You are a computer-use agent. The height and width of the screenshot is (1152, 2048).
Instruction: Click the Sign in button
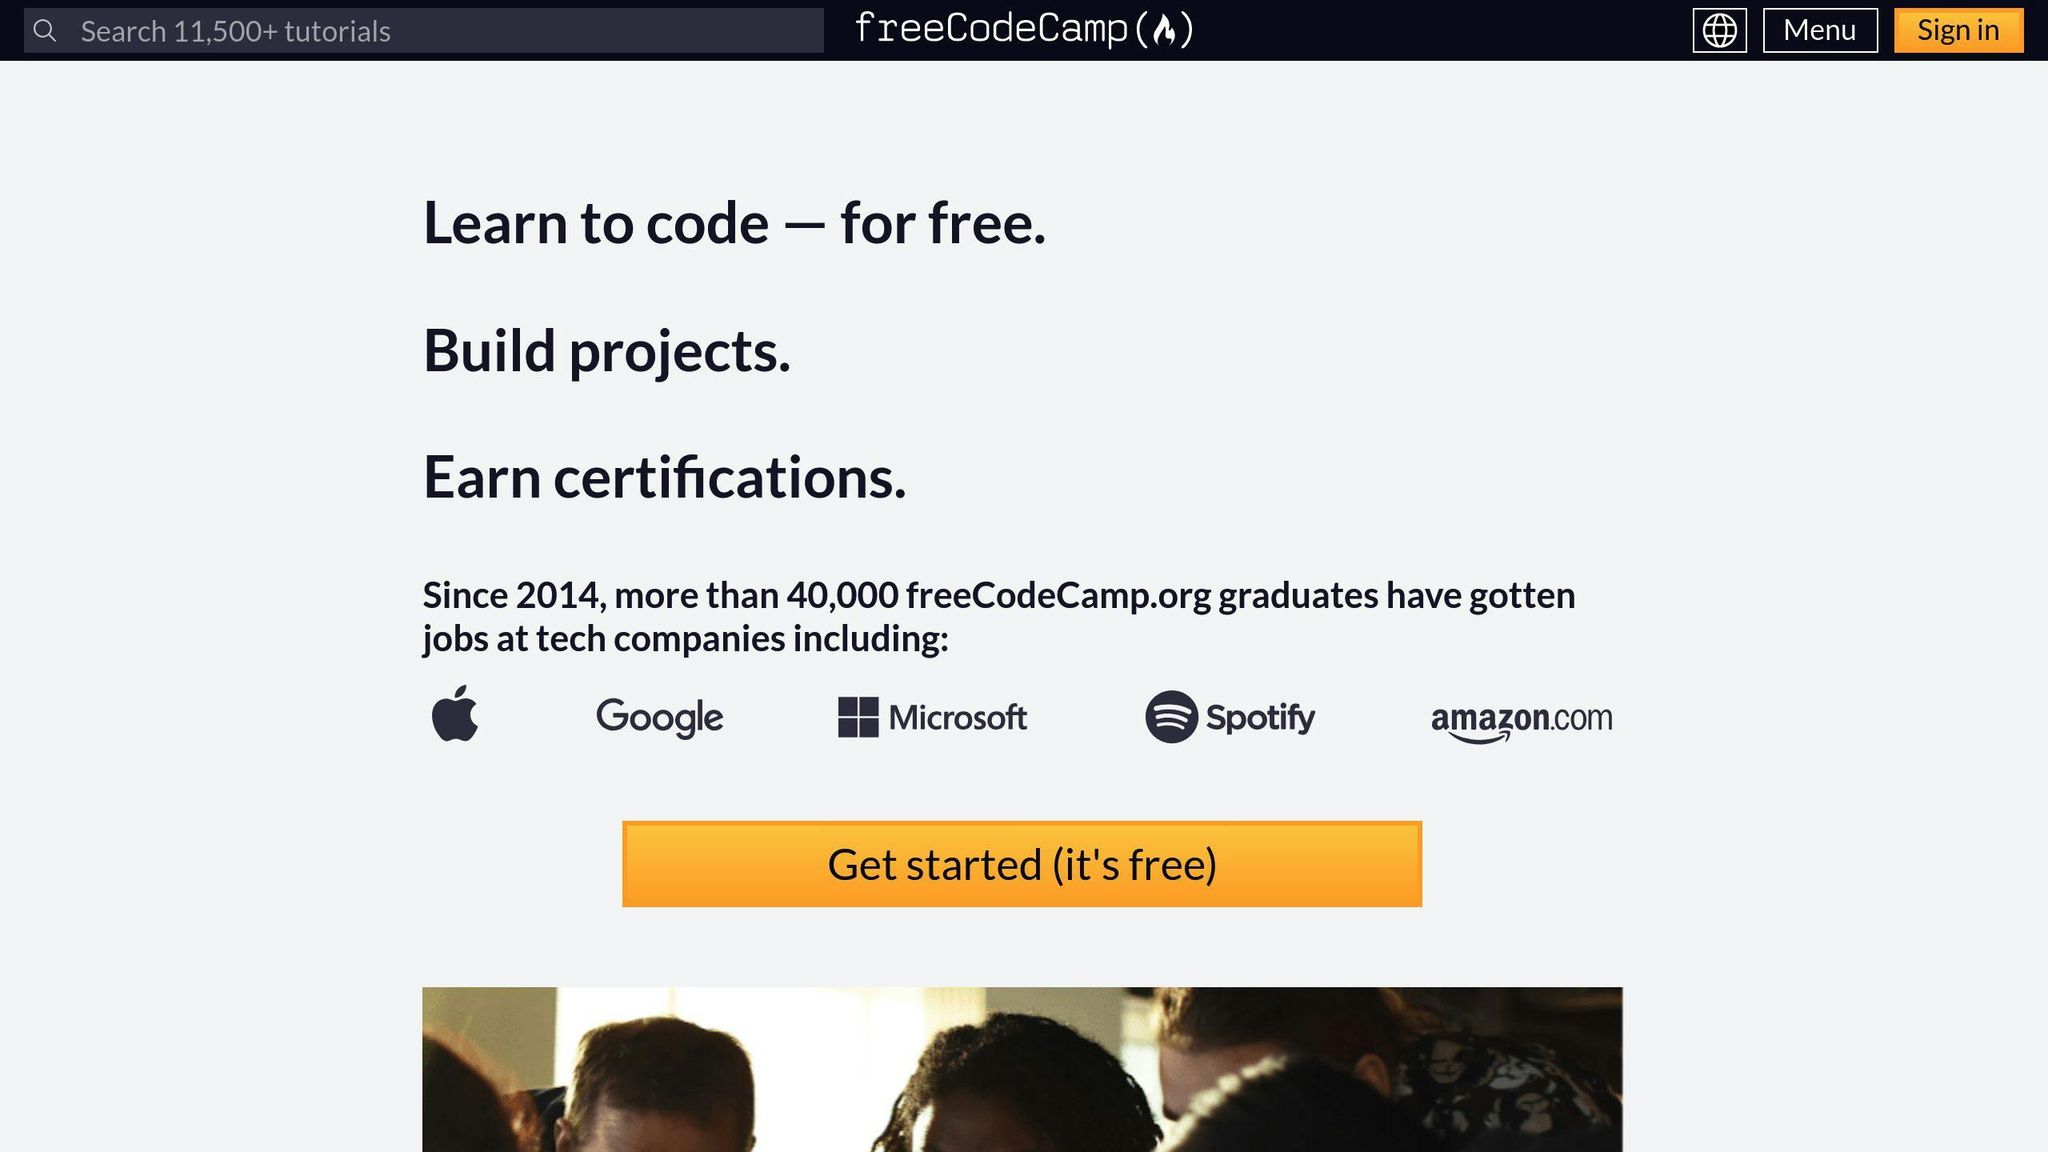[1957, 30]
